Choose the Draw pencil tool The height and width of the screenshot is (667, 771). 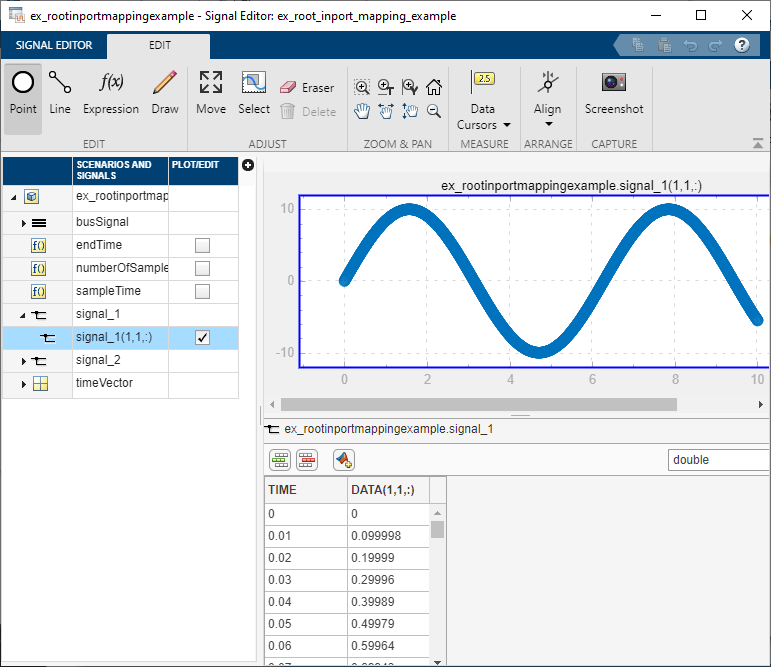[165, 93]
